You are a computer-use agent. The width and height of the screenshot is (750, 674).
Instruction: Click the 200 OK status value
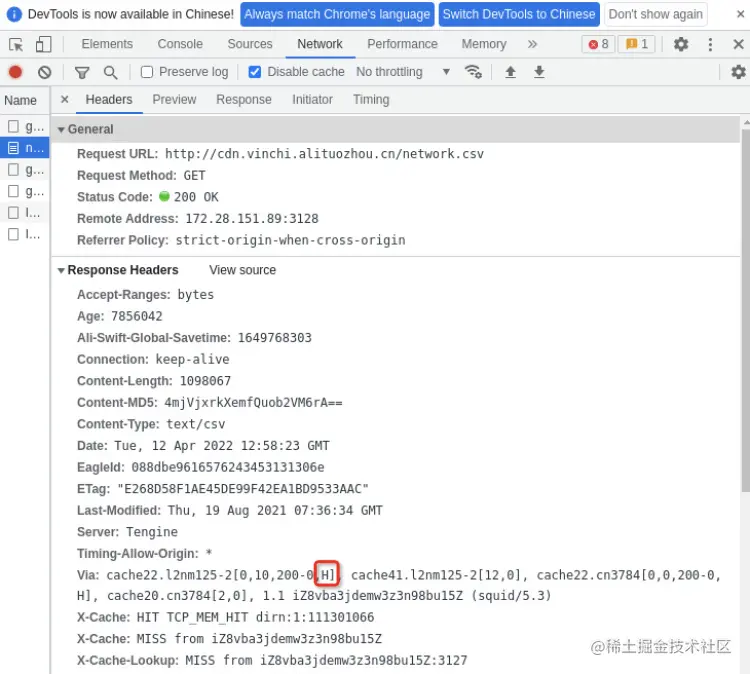click(x=196, y=197)
